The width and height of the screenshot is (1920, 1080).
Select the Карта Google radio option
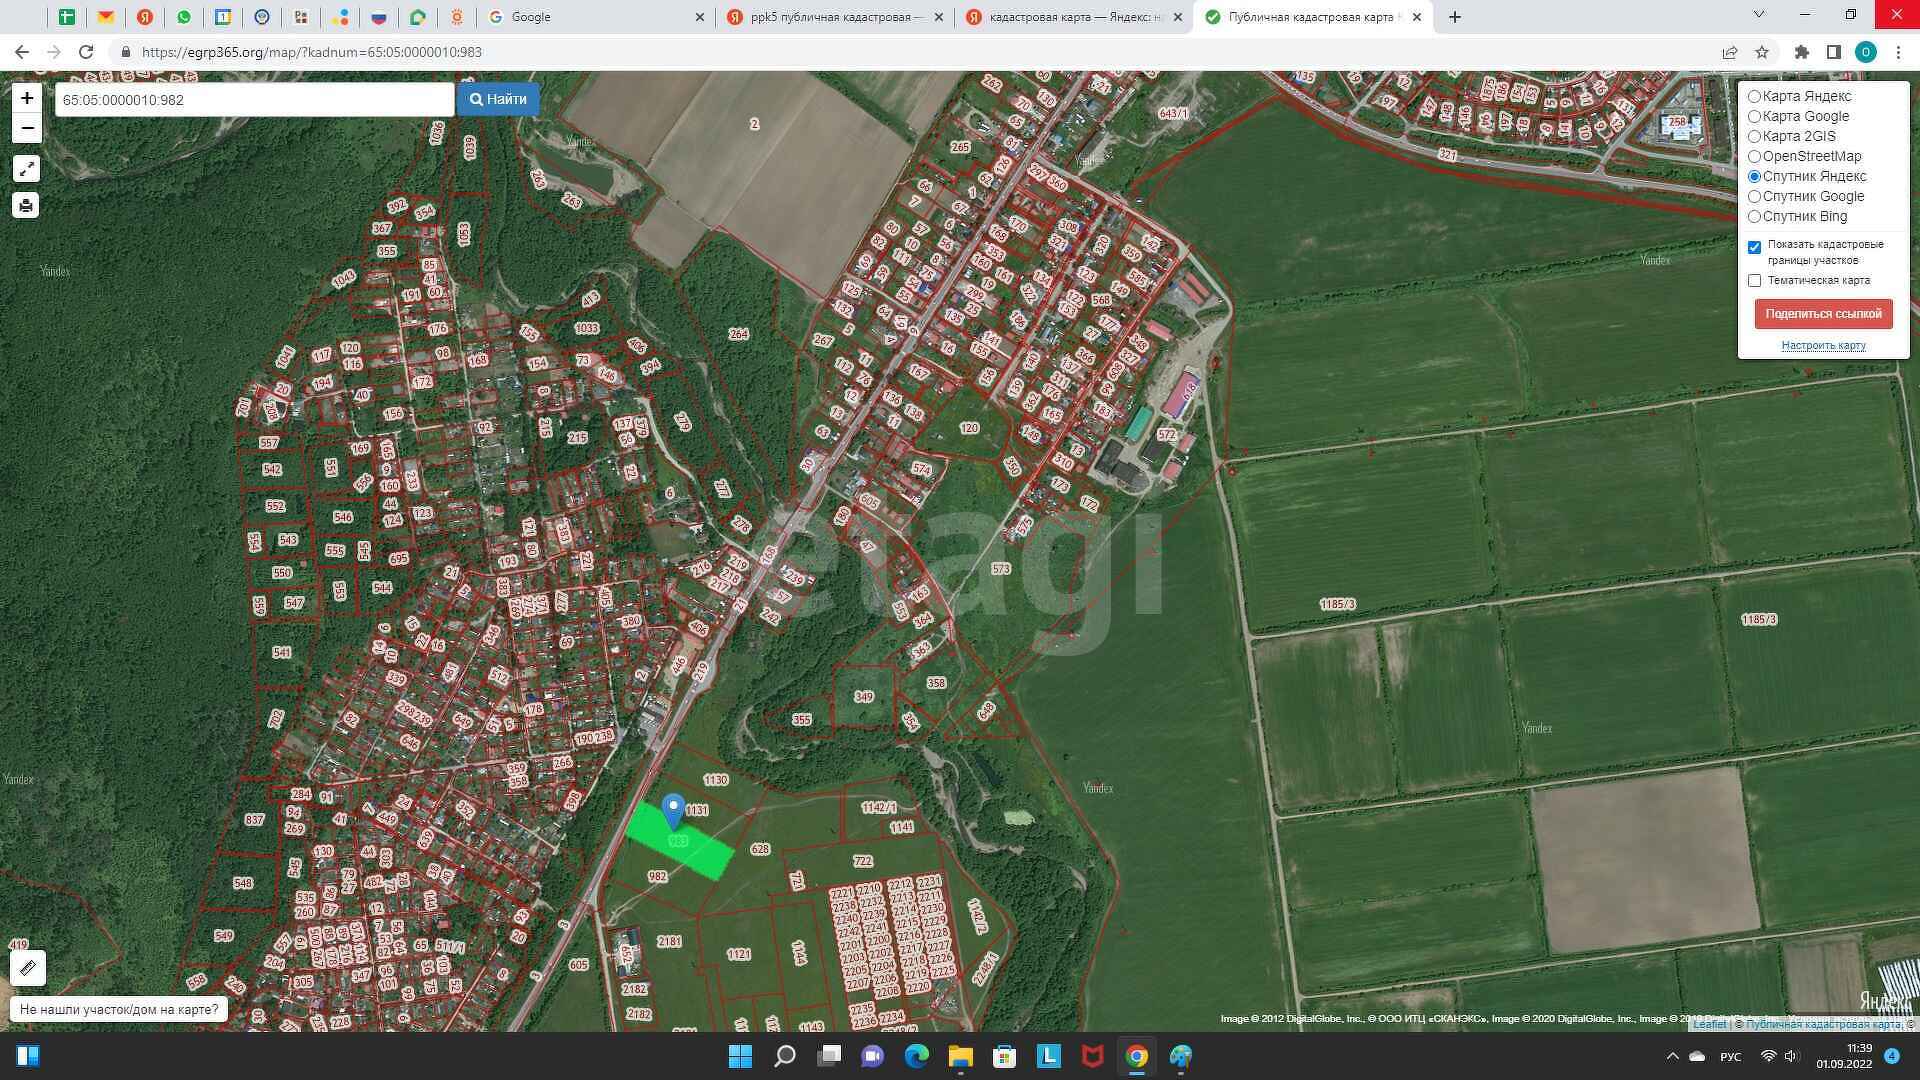1754,117
